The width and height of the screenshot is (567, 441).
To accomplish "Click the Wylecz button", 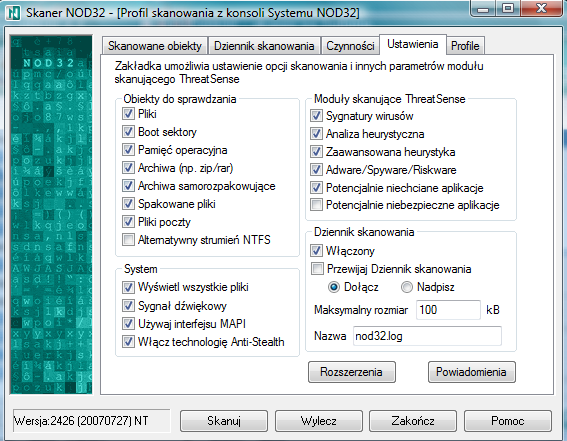I will (319, 421).
